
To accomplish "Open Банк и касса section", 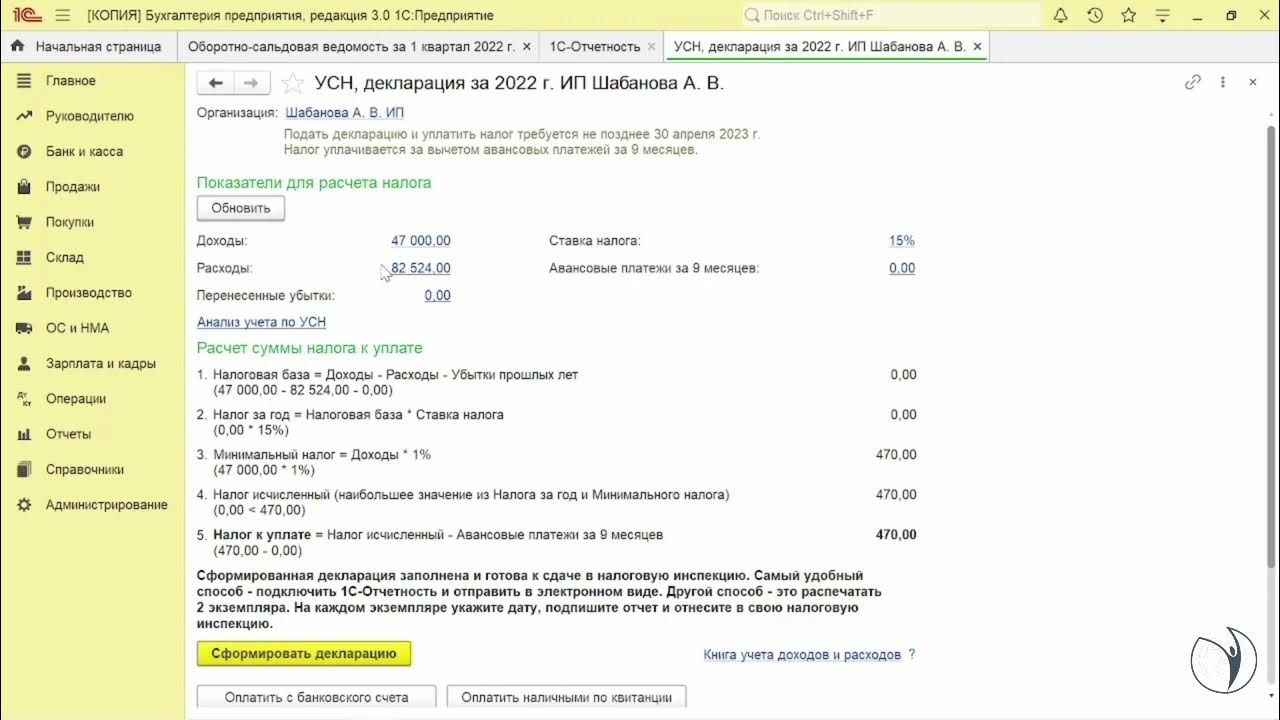I will [x=84, y=151].
